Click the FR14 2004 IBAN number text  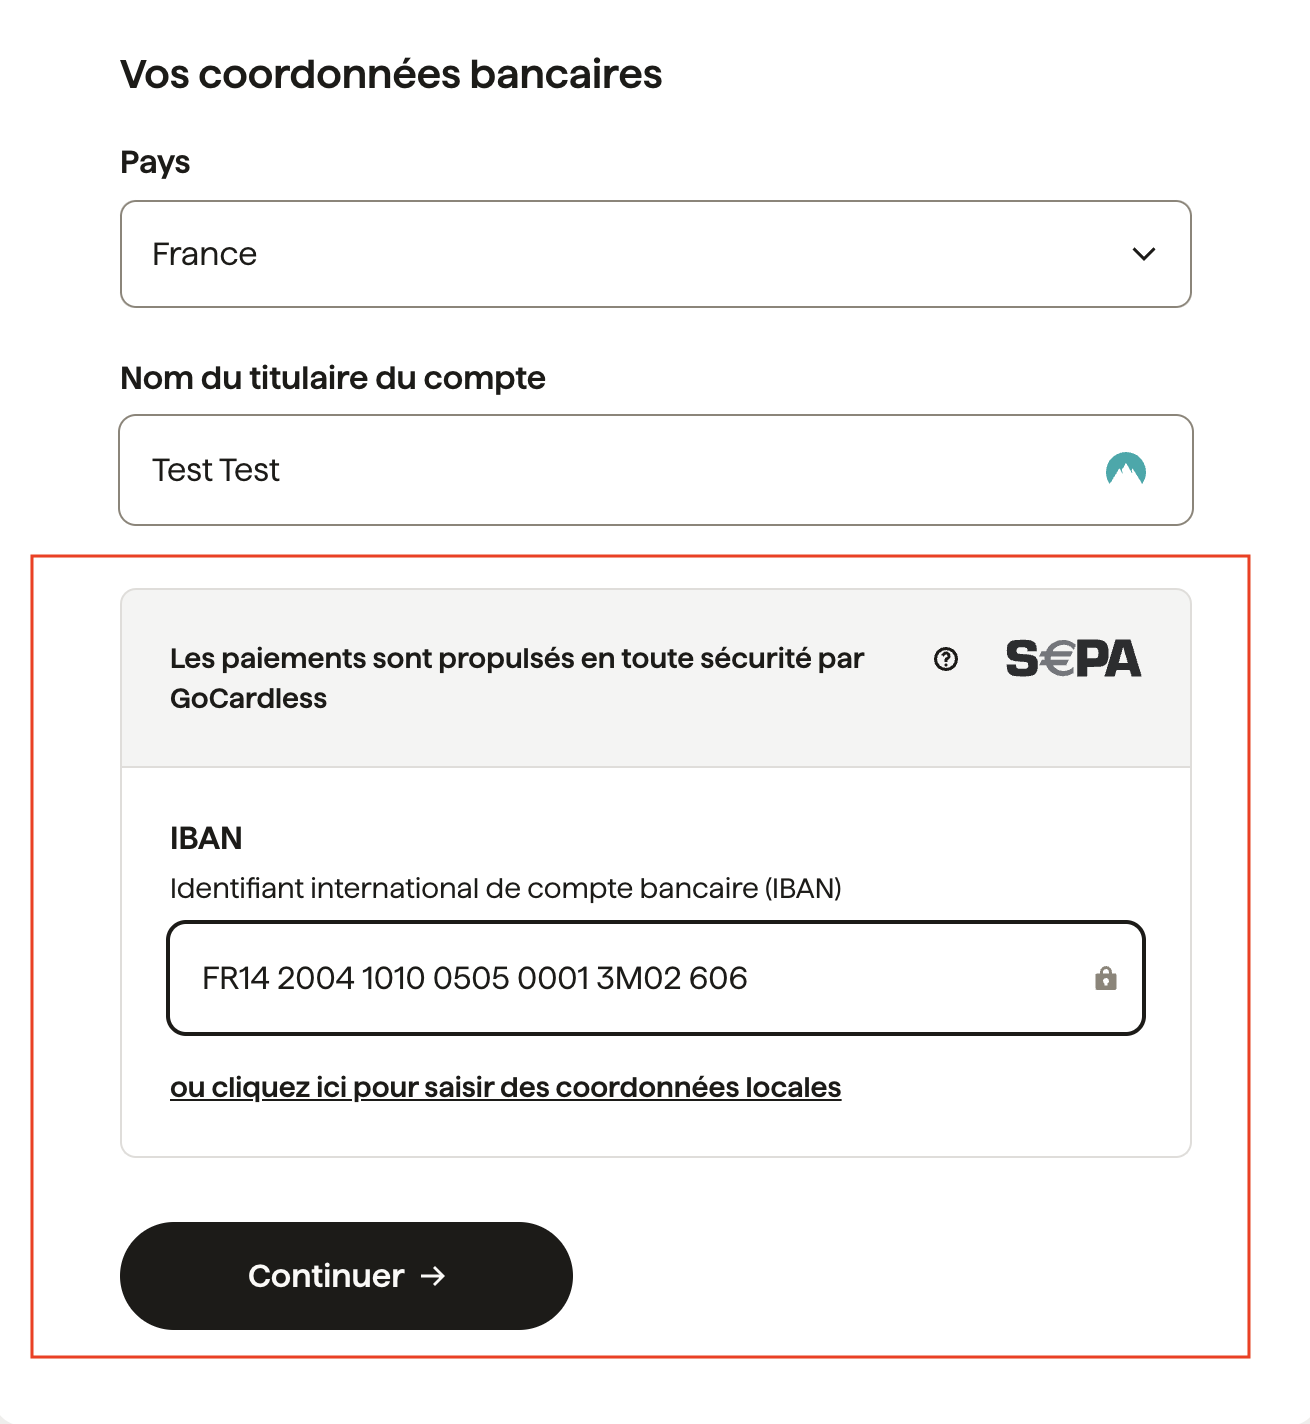coord(474,978)
